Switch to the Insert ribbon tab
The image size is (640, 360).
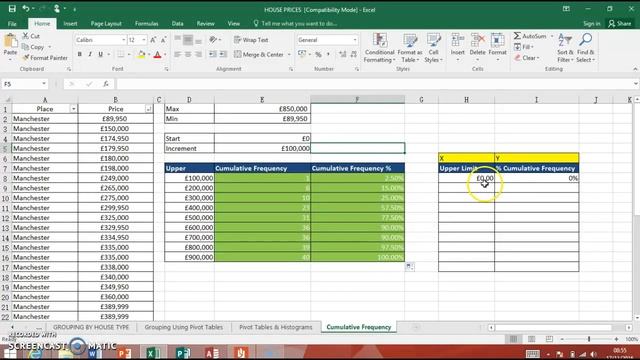pyautogui.click(x=70, y=24)
